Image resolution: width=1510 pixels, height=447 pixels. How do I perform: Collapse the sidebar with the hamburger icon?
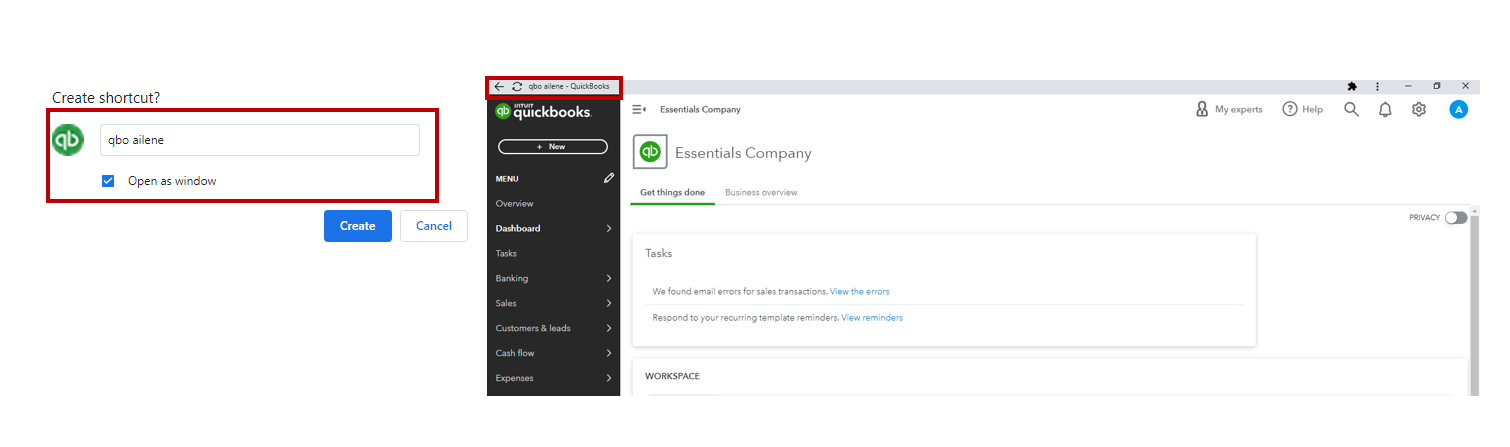coord(639,109)
